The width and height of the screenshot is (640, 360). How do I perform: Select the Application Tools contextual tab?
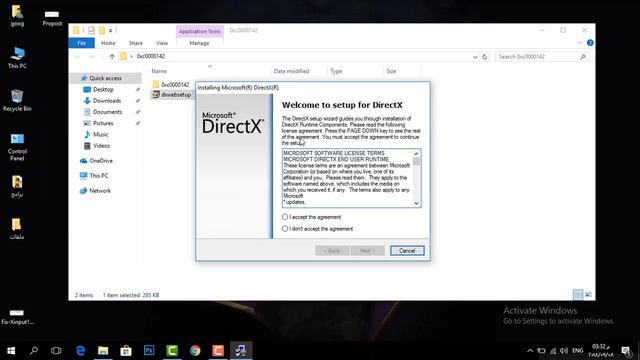(200, 31)
